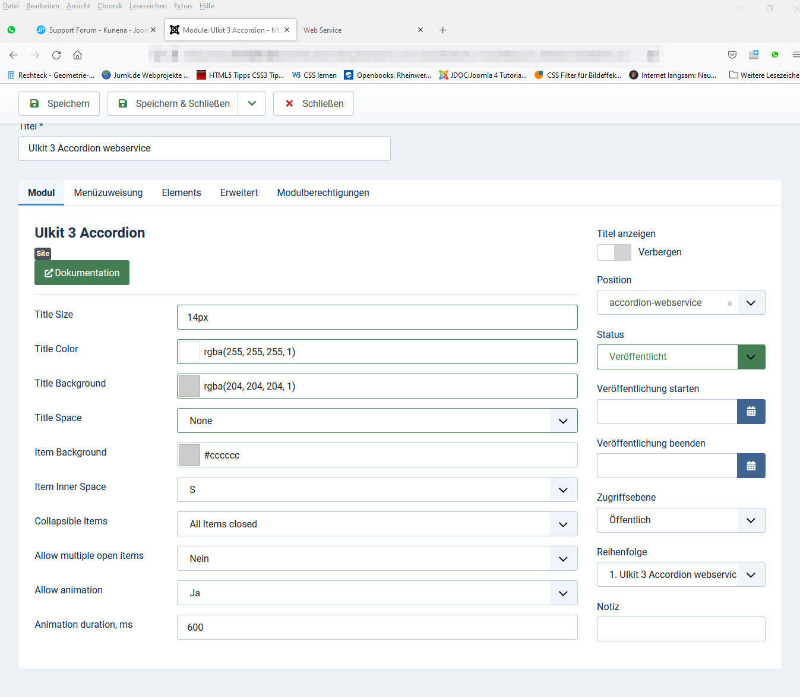Focus the Notiz input field
Viewport: 800px width, 697px height.
(681, 629)
